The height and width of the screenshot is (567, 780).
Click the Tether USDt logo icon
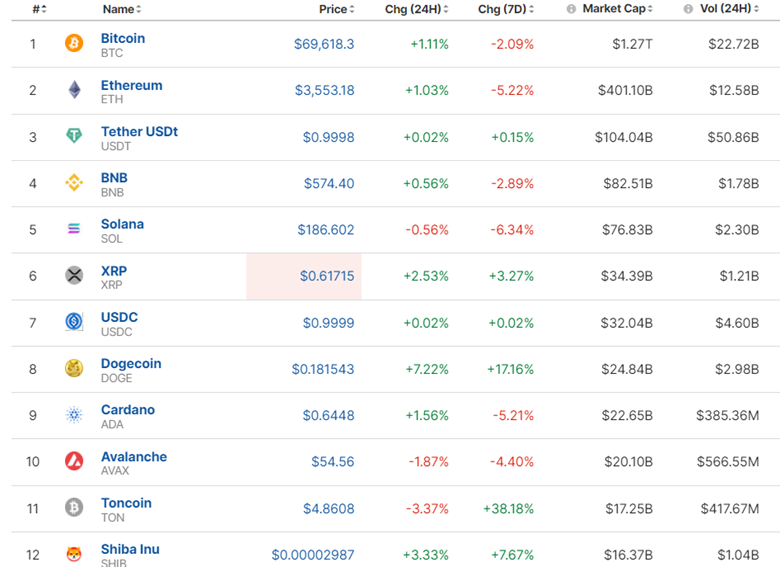pyautogui.click(x=74, y=135)
